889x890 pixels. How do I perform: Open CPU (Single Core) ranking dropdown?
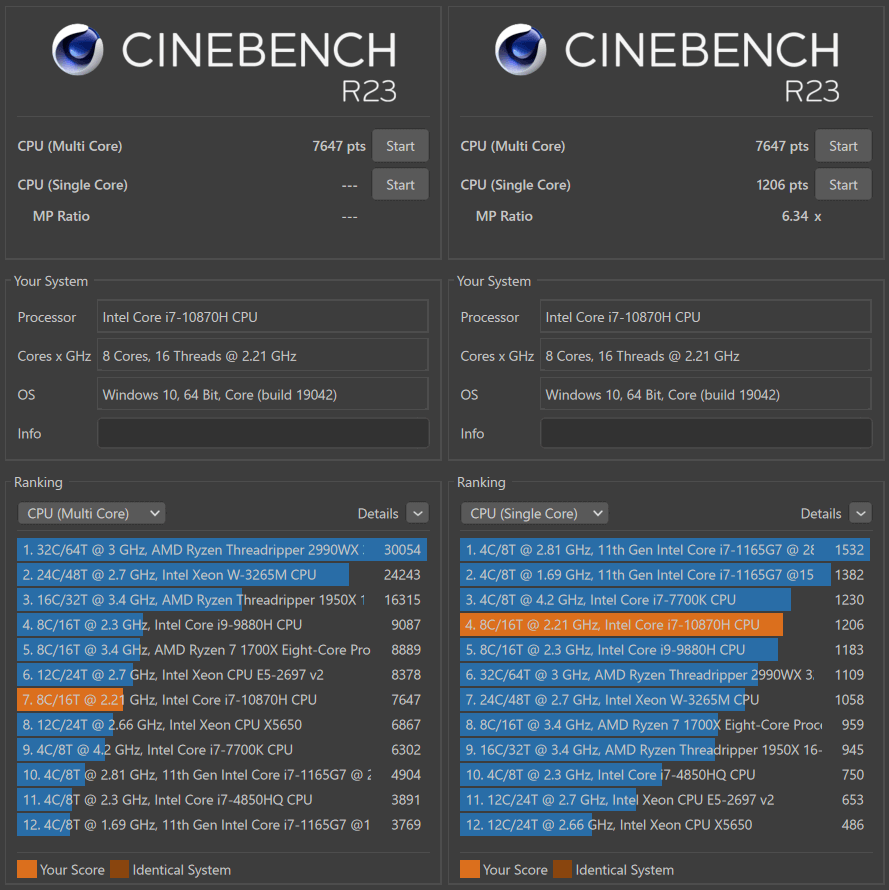pos(534,513)
